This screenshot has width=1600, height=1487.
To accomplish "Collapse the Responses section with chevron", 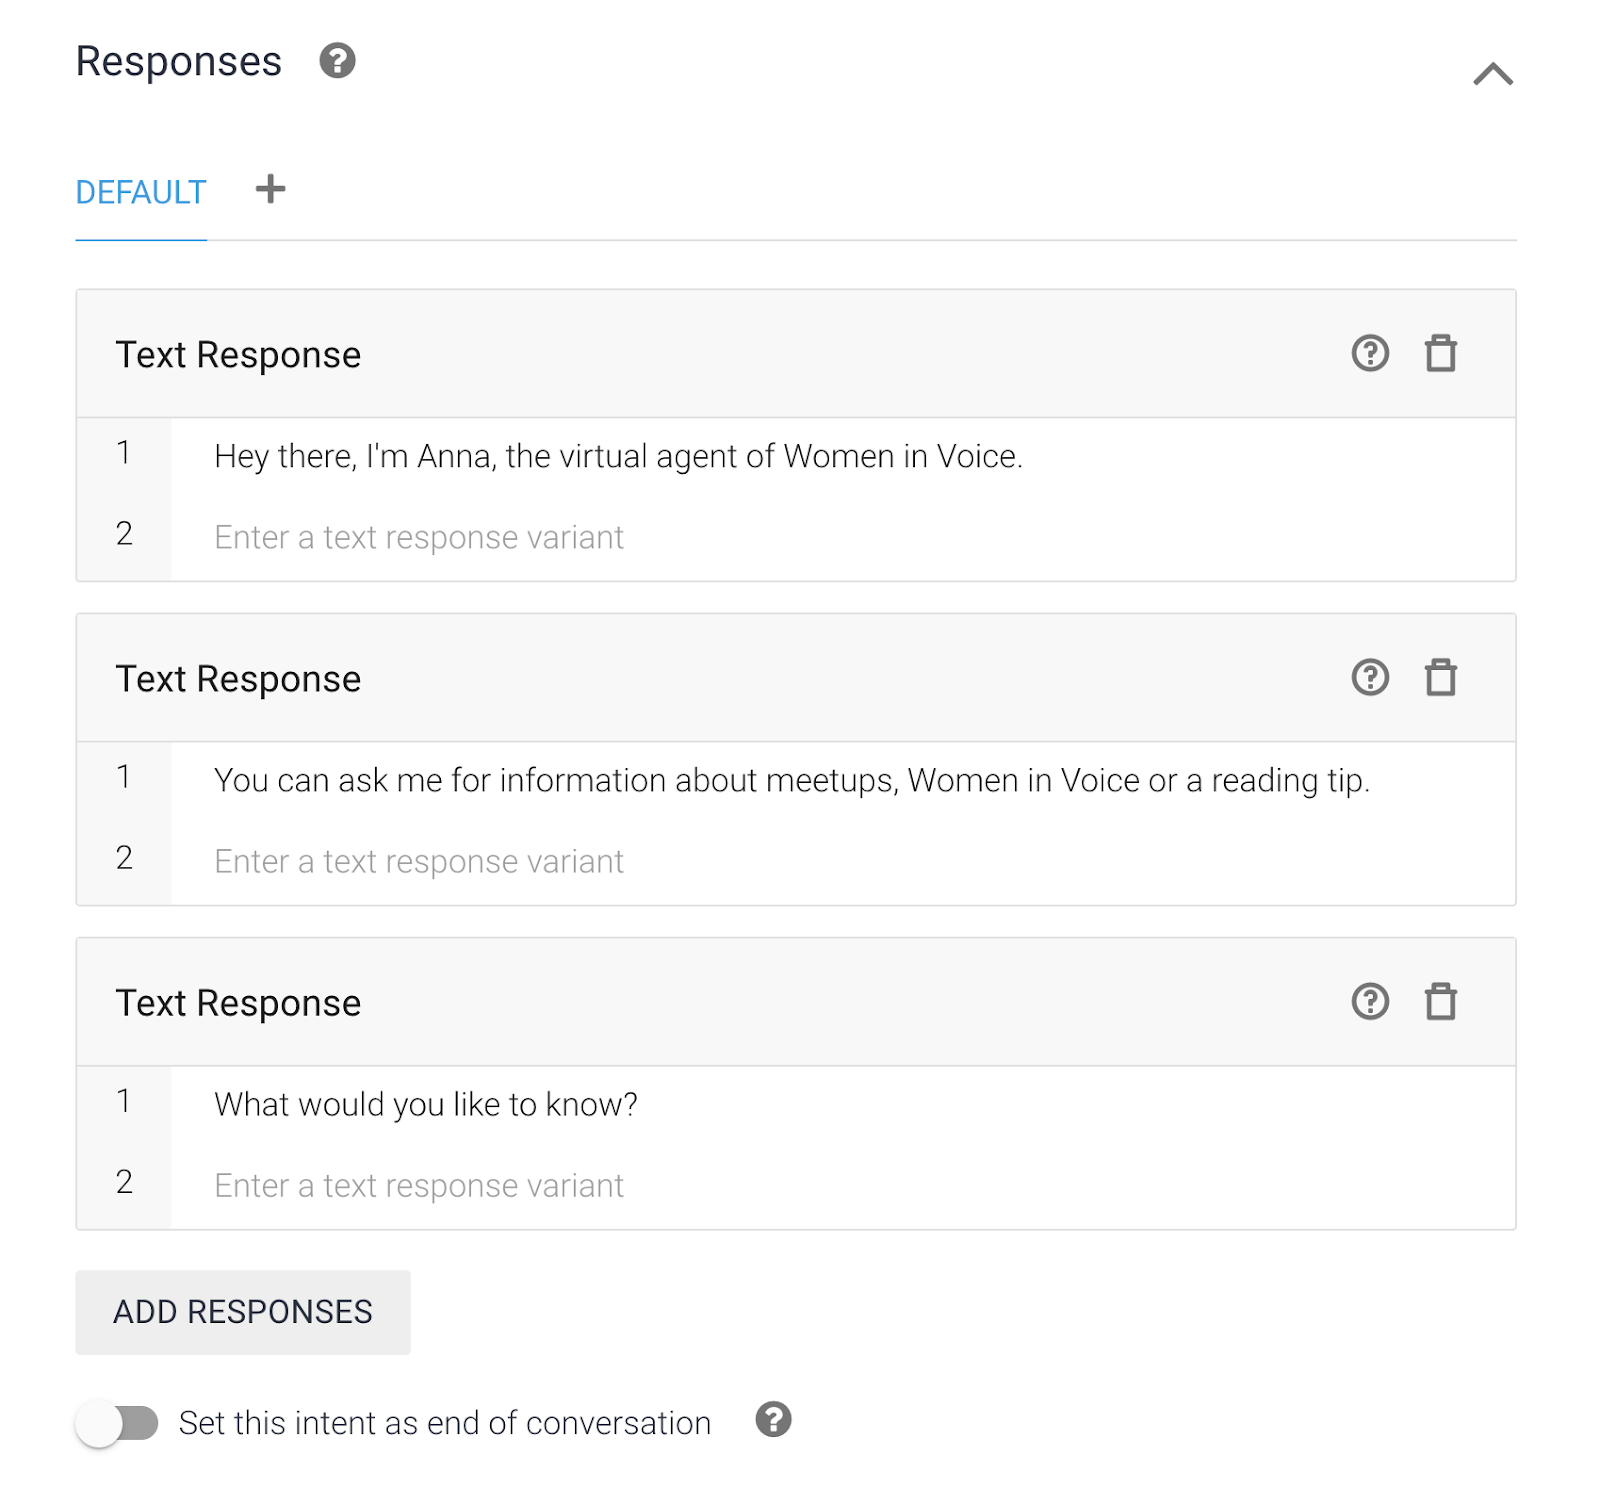I will click(x=1492, y=74).
